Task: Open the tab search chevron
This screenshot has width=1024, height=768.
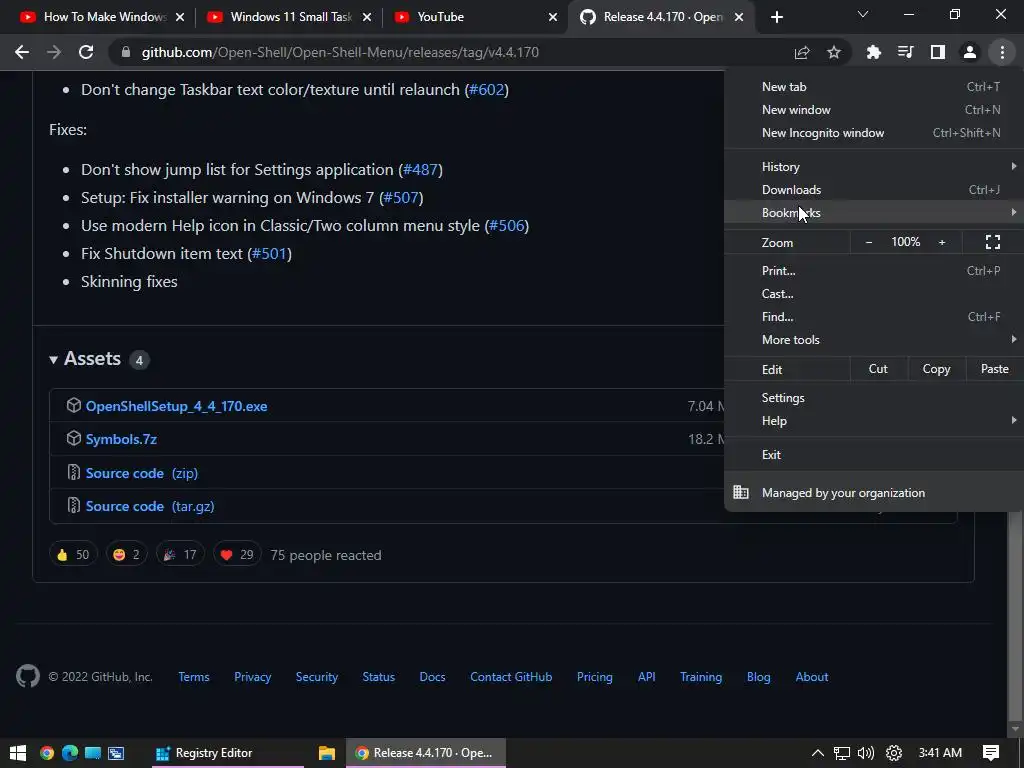Action: tap(863, 14)
